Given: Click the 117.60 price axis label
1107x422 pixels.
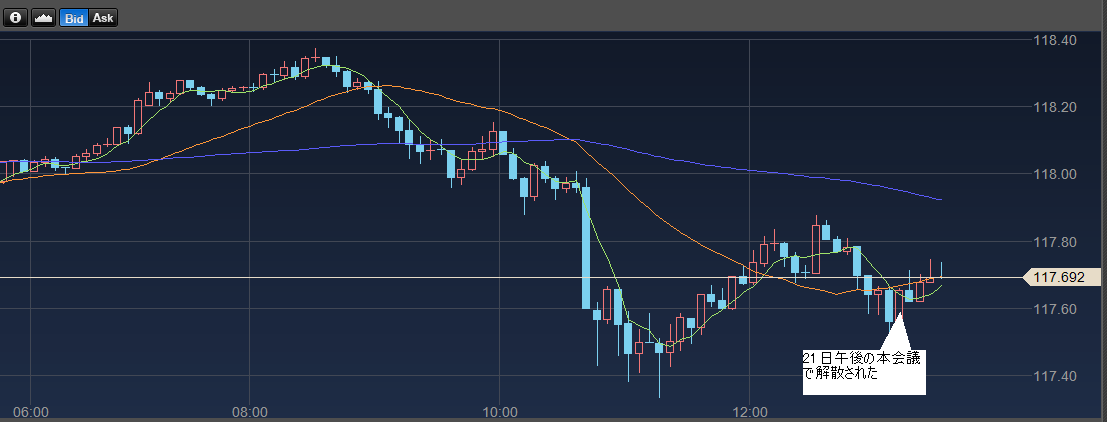Looking at the screenshot, I should click(x=1054, y=309).
